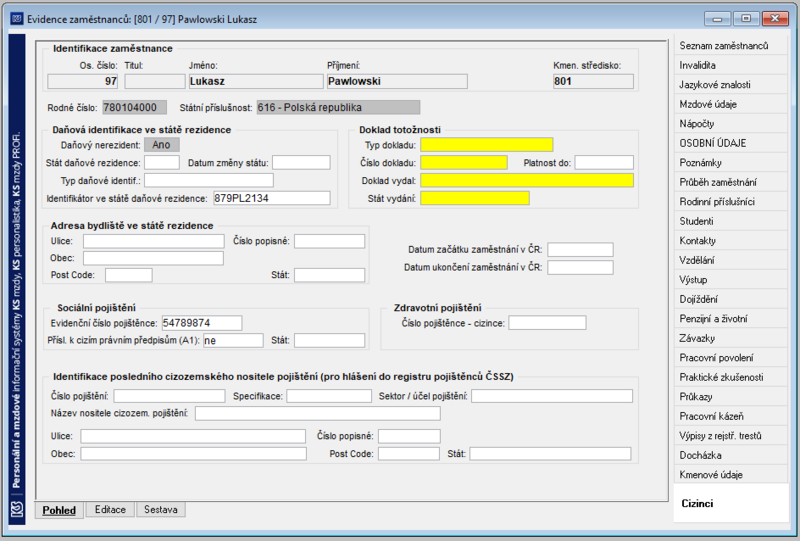Open Seznam zaměstnanců section

(x=730, y=46)
